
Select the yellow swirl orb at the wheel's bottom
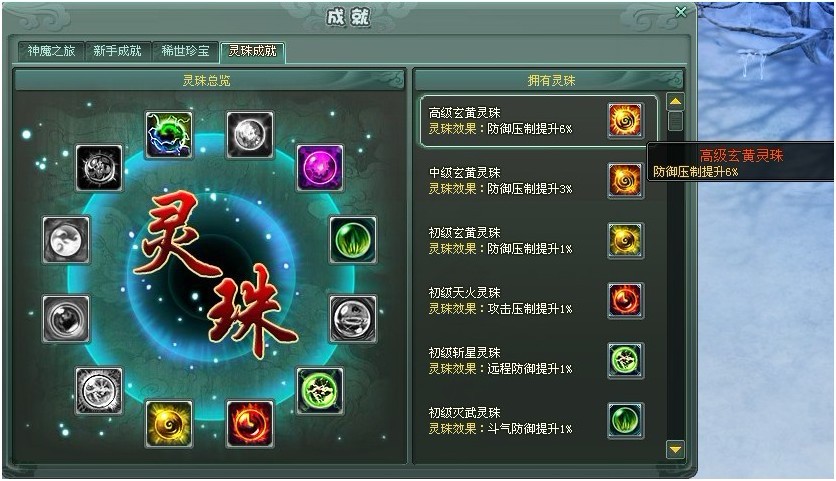tap(169, 424)
